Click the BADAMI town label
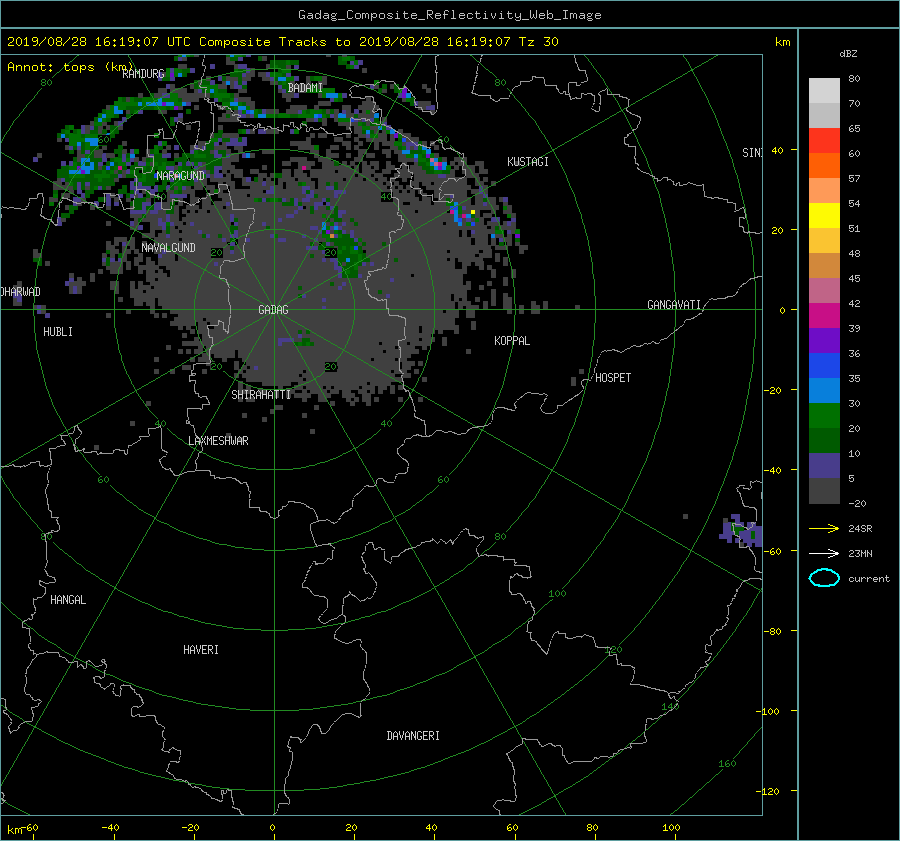Viewport: 900px width, 841px height. pyautogui.click(x=305, y=88)
